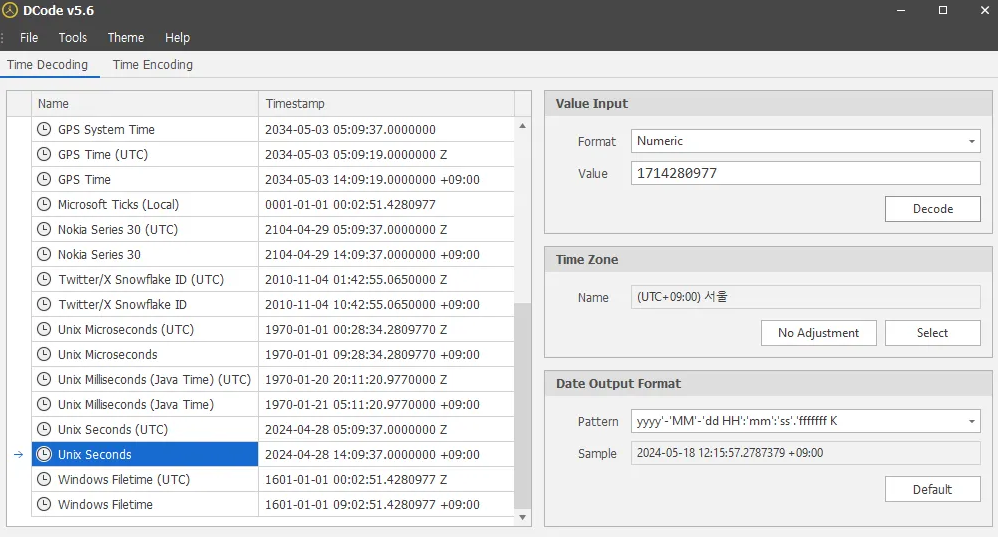Open the Tools menu
This screenshot has height=537, width=998.
[x=73, y=38]
